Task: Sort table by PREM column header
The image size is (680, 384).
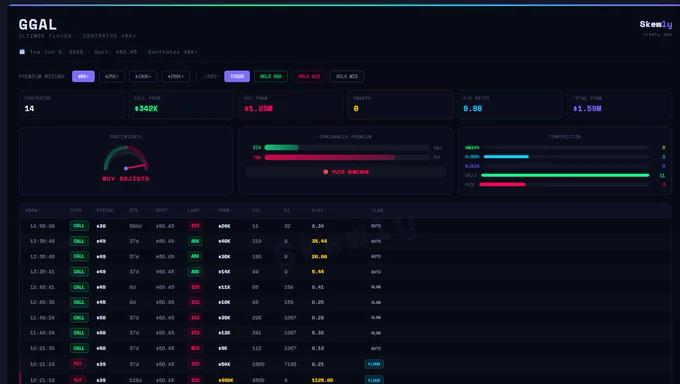Action: pos(224,210)
